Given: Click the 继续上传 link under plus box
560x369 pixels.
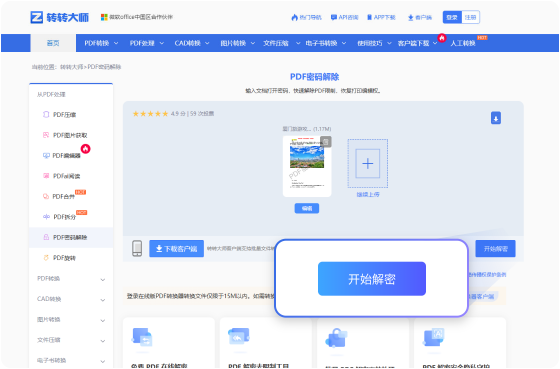Looking at the screenshot, I should (x=368, y=194).
